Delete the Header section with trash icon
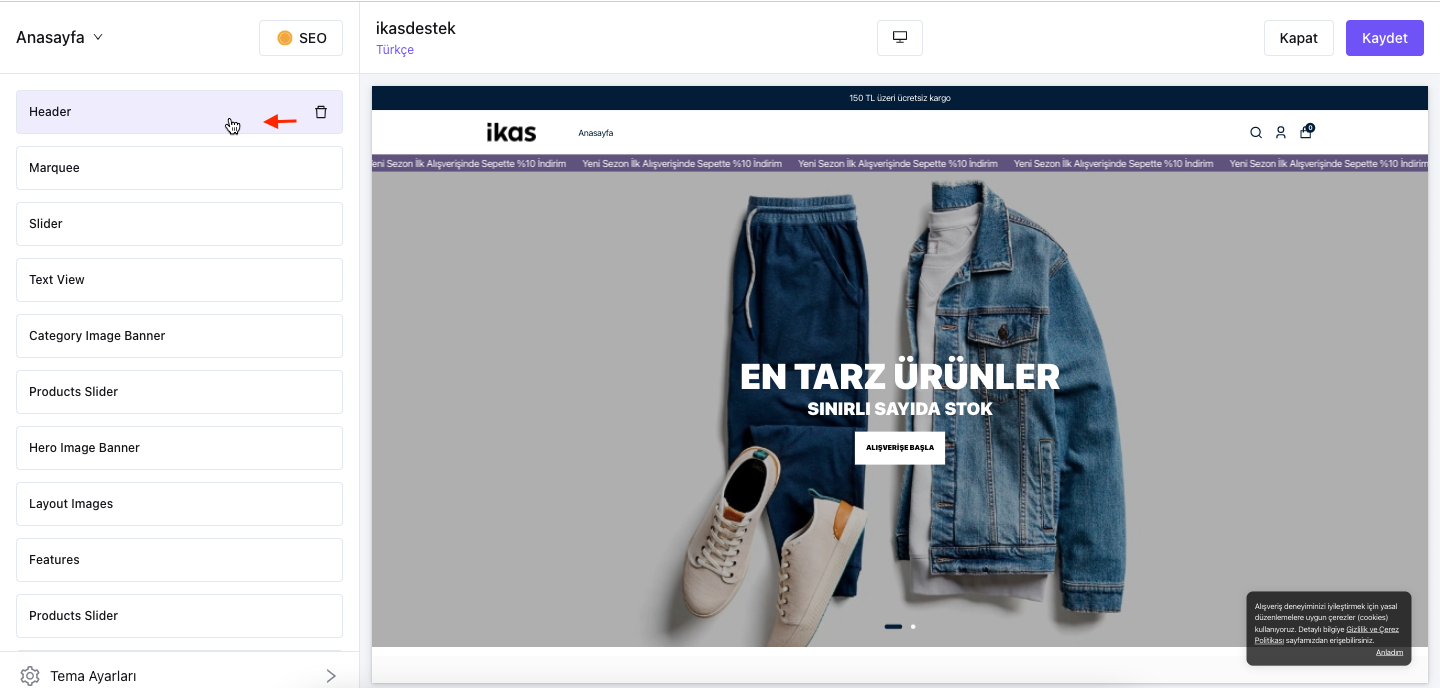This screenshot has width=1440, height=688. [x=321, y=112]
